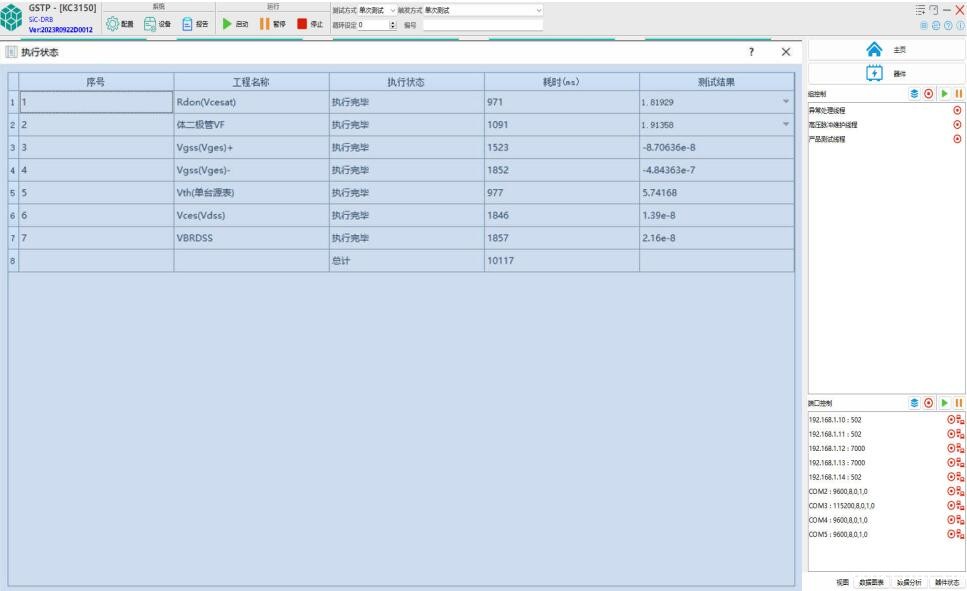
Task: Open the 测试方式 dropdown
Action: [x=377, y=10]
